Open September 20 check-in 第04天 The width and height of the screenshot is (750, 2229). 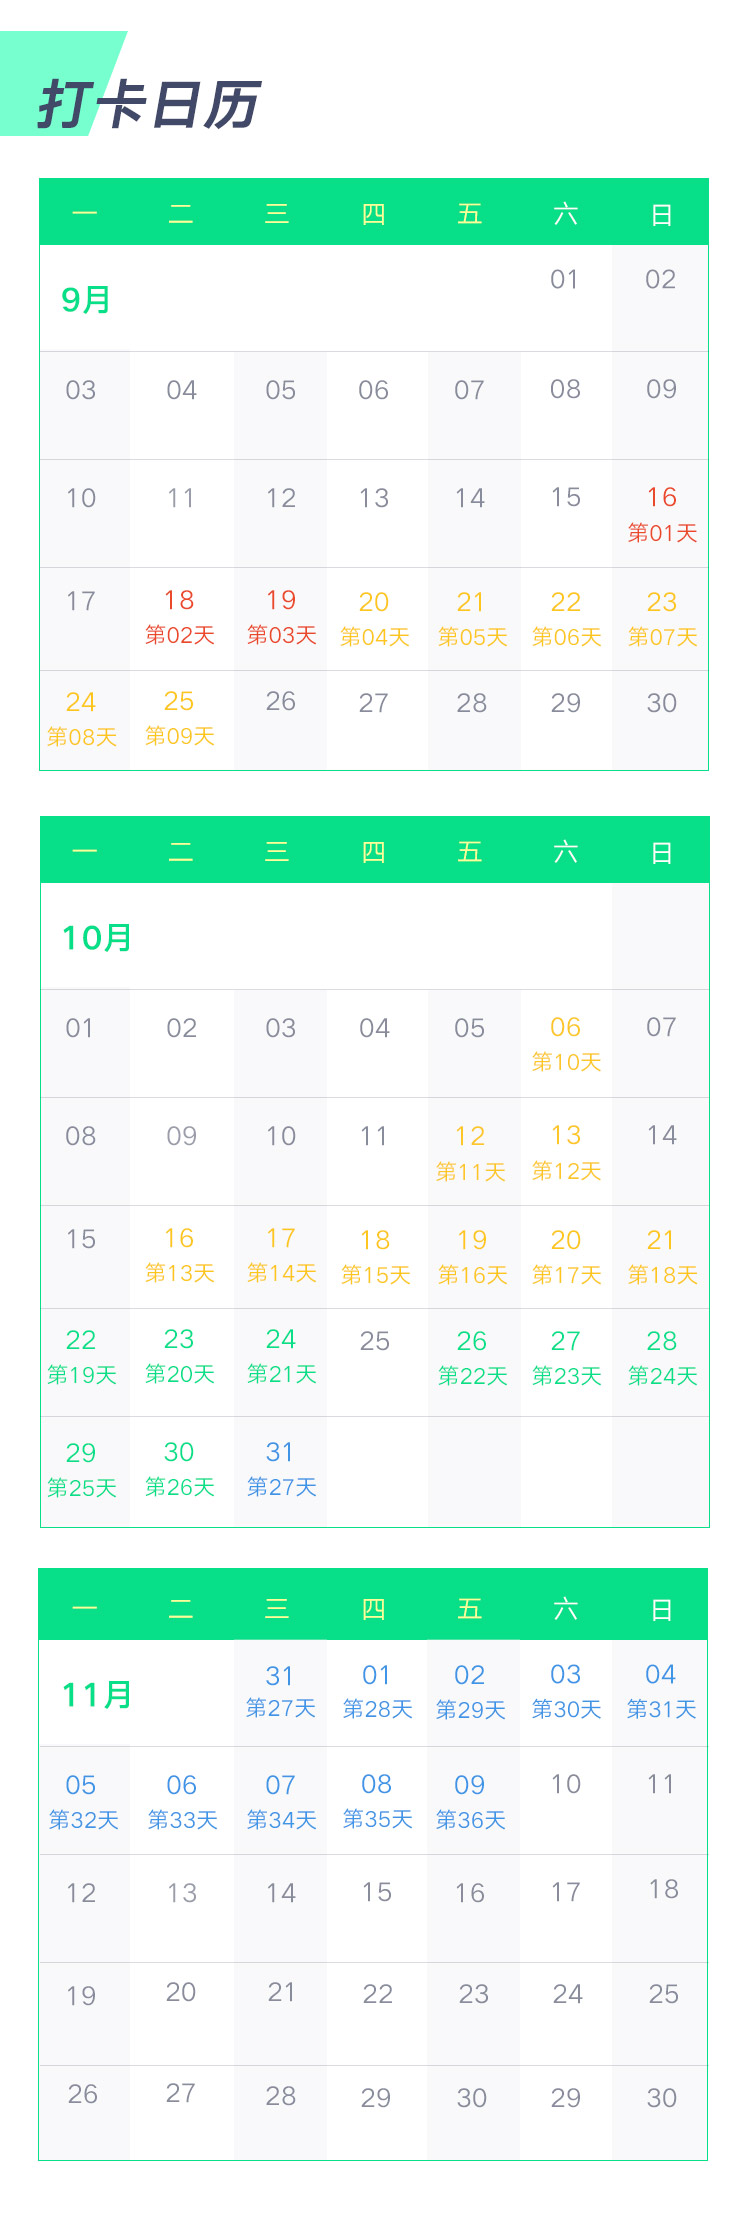[374, 619]
